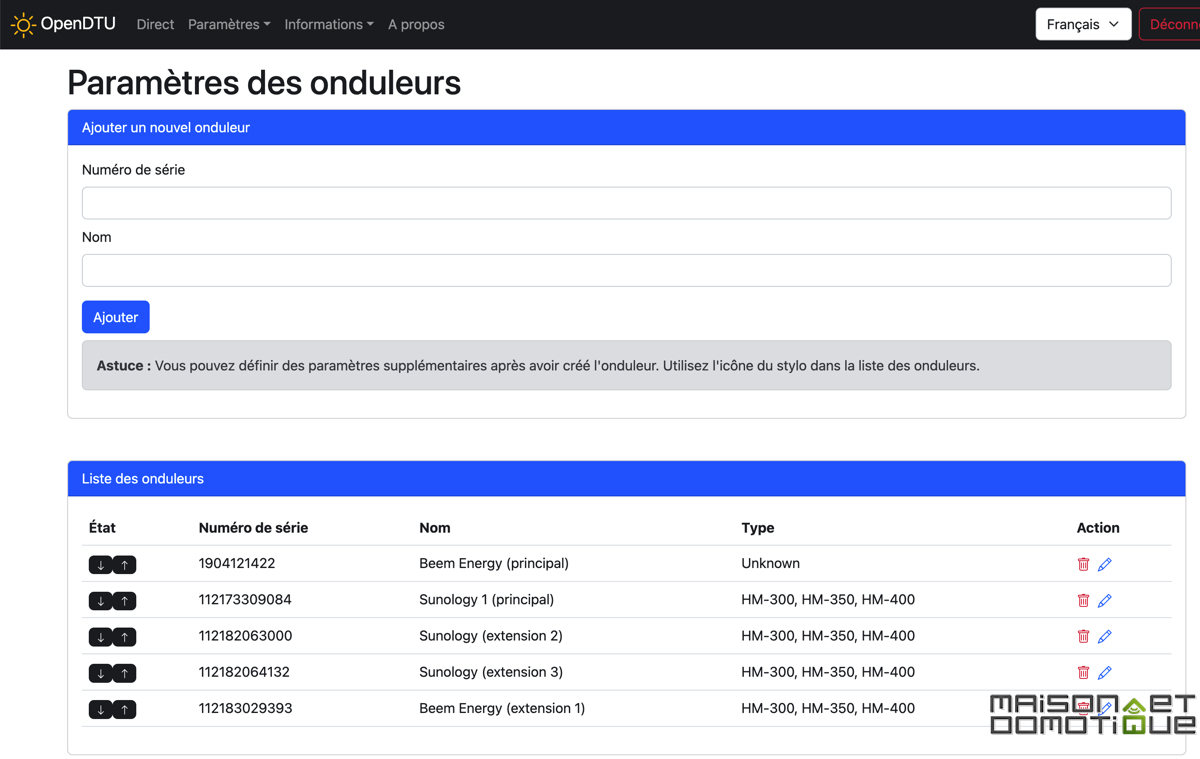Move Sunology (extension 2) row up
The image size is (1200, 759).
[124, 637]
